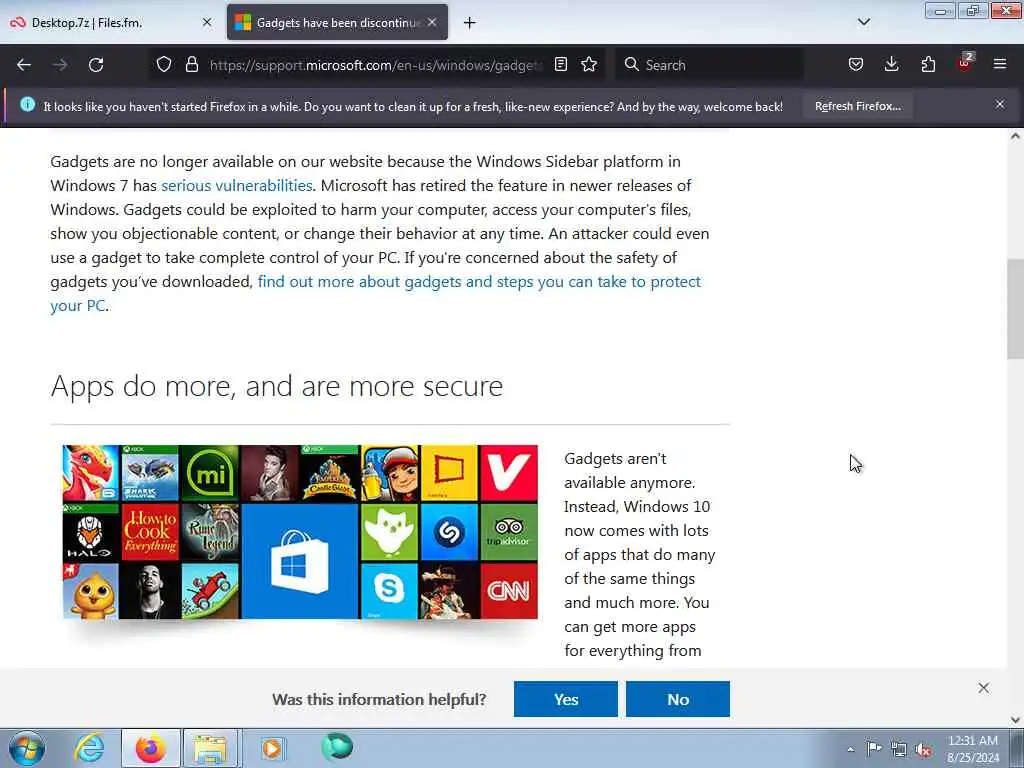1024x768 pixels.
Task: Click the How to Cook Everything tile
Action: (x=150, y=532)
